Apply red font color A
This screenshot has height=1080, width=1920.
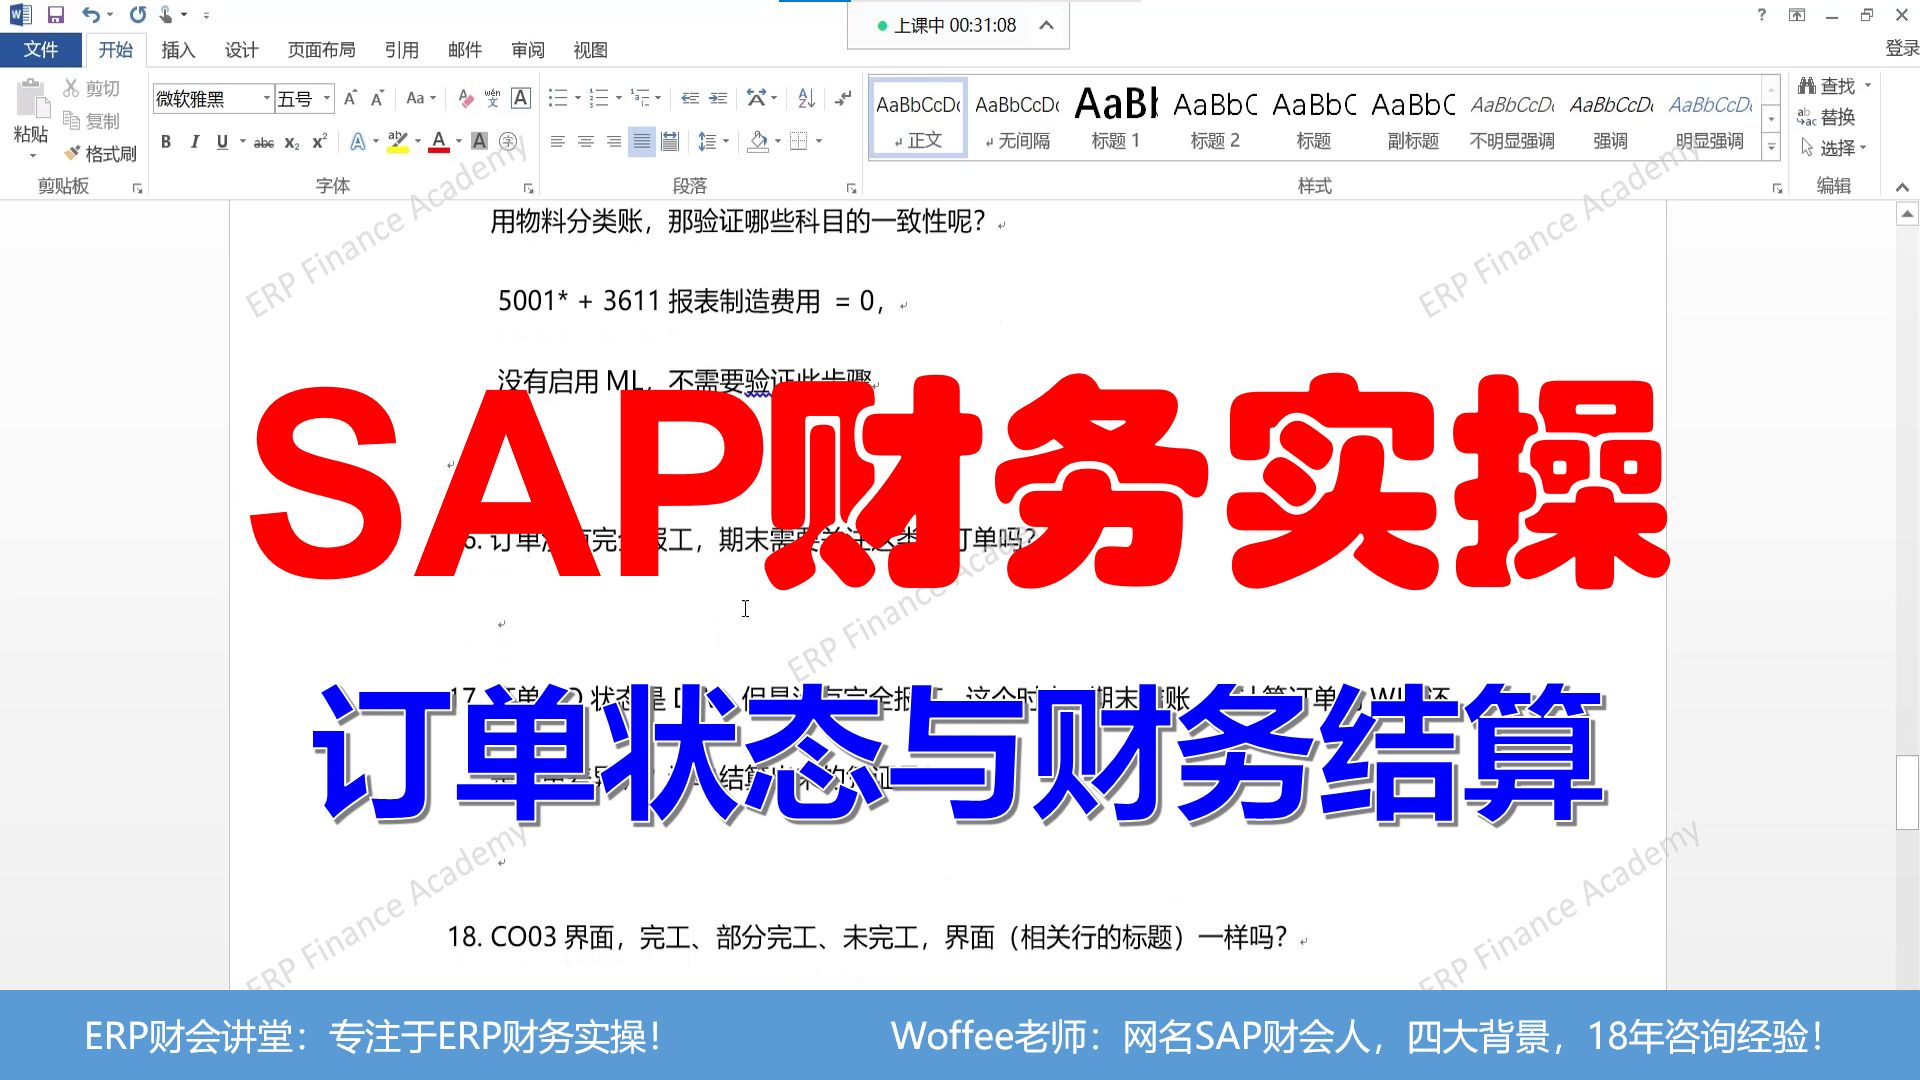(438, 142)
